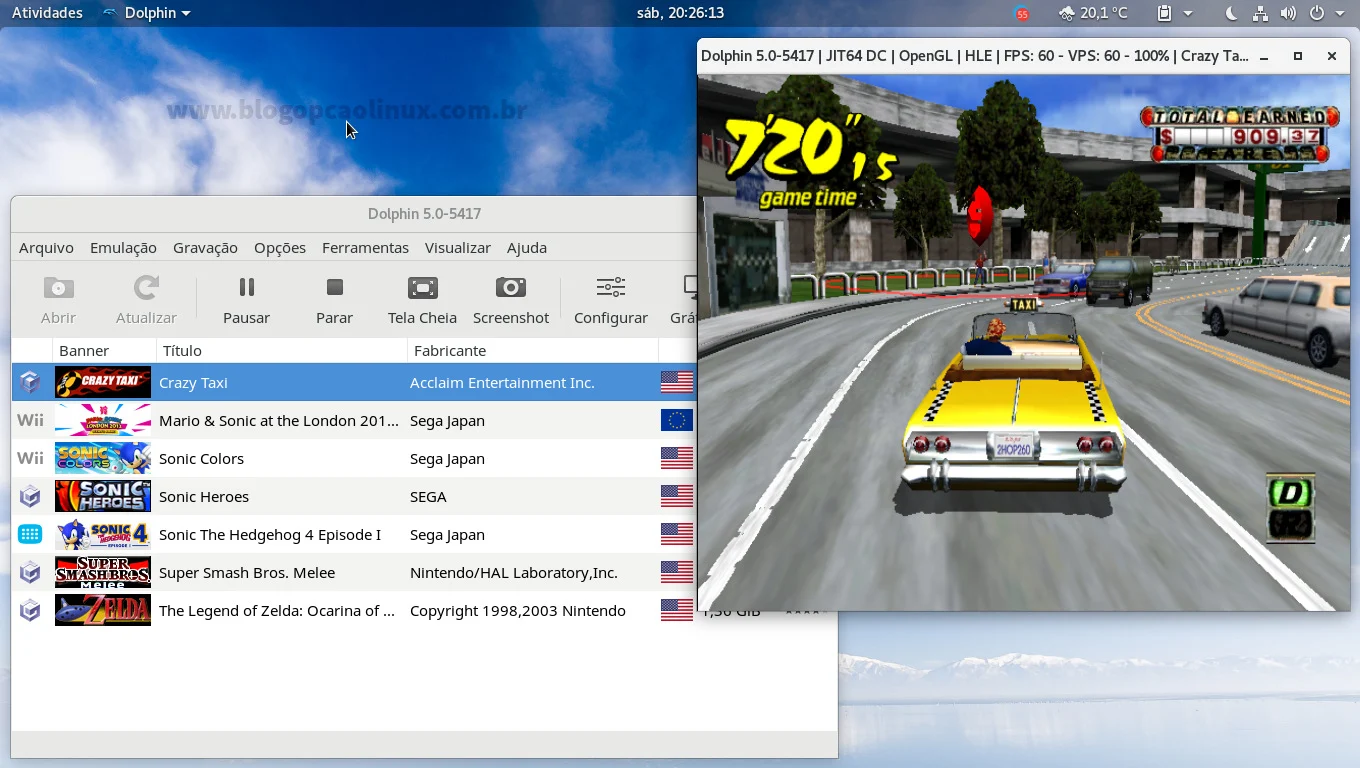Click the Mario & Sonic London banner thumbnail
The height and width of the screenshot is (768, 1360).
[x=103, y=420]
